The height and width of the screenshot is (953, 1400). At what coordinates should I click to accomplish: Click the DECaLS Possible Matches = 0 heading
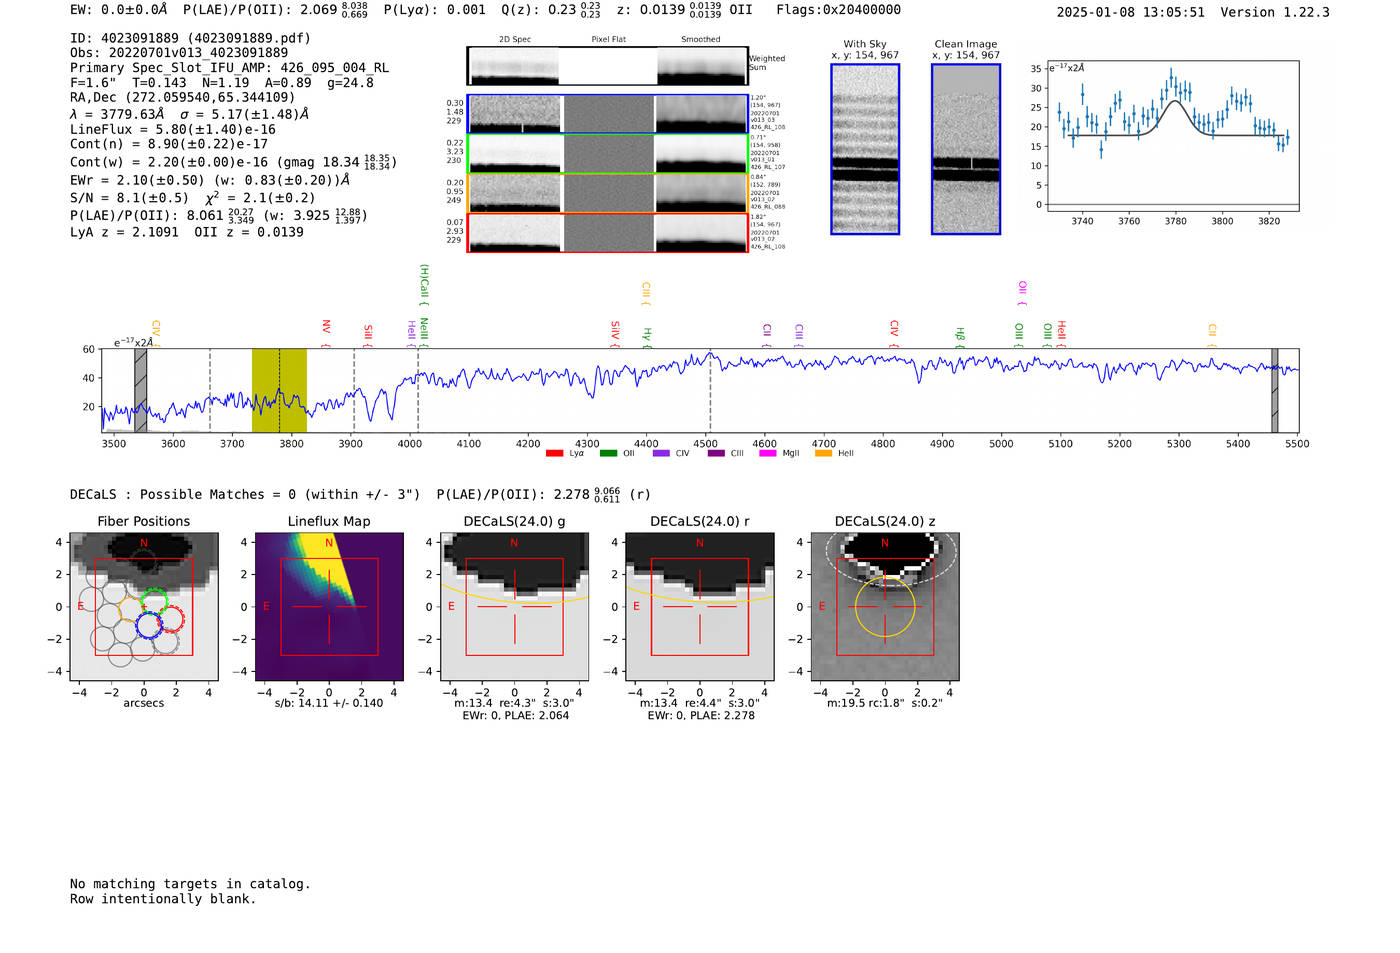245,494
